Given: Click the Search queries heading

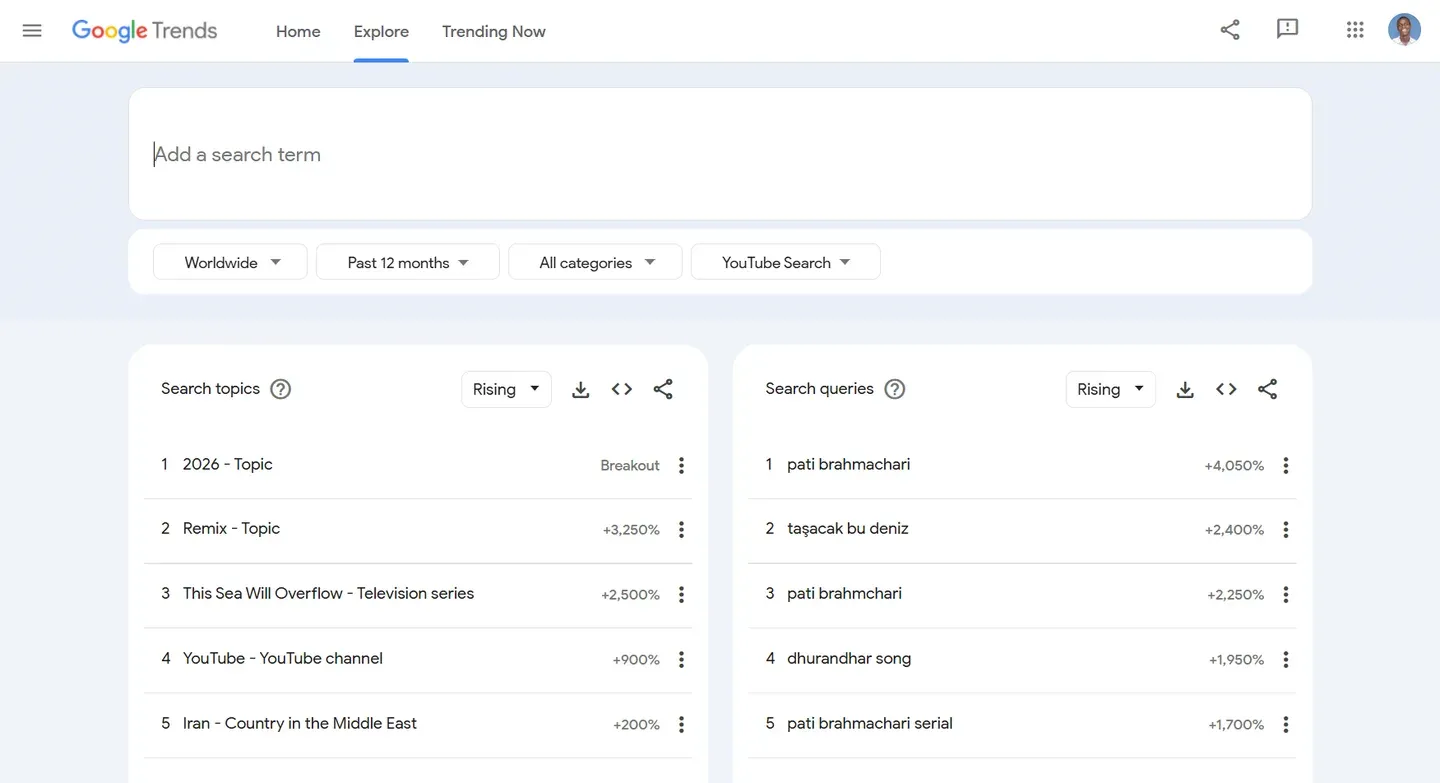Looking at the screenshot, I should click(x=819, y=389).
